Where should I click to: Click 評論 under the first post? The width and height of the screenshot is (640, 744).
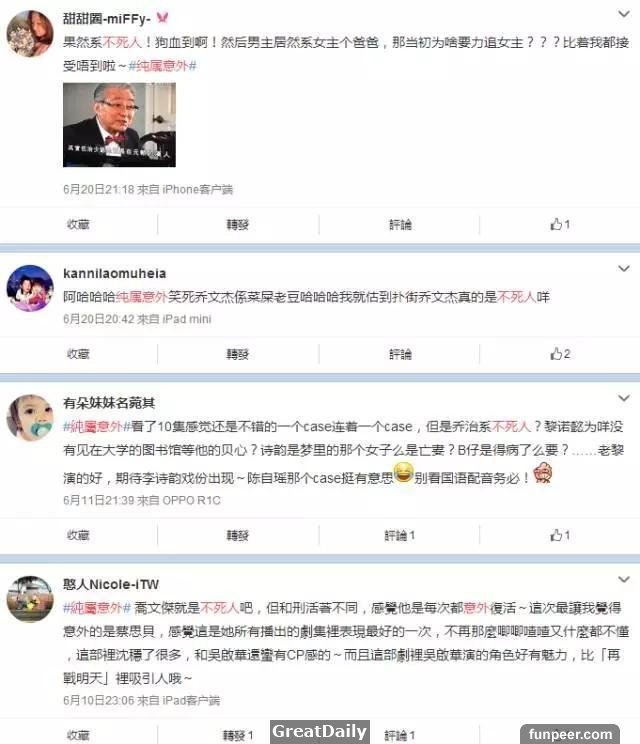pyautogui.click(x=400, y=224)
